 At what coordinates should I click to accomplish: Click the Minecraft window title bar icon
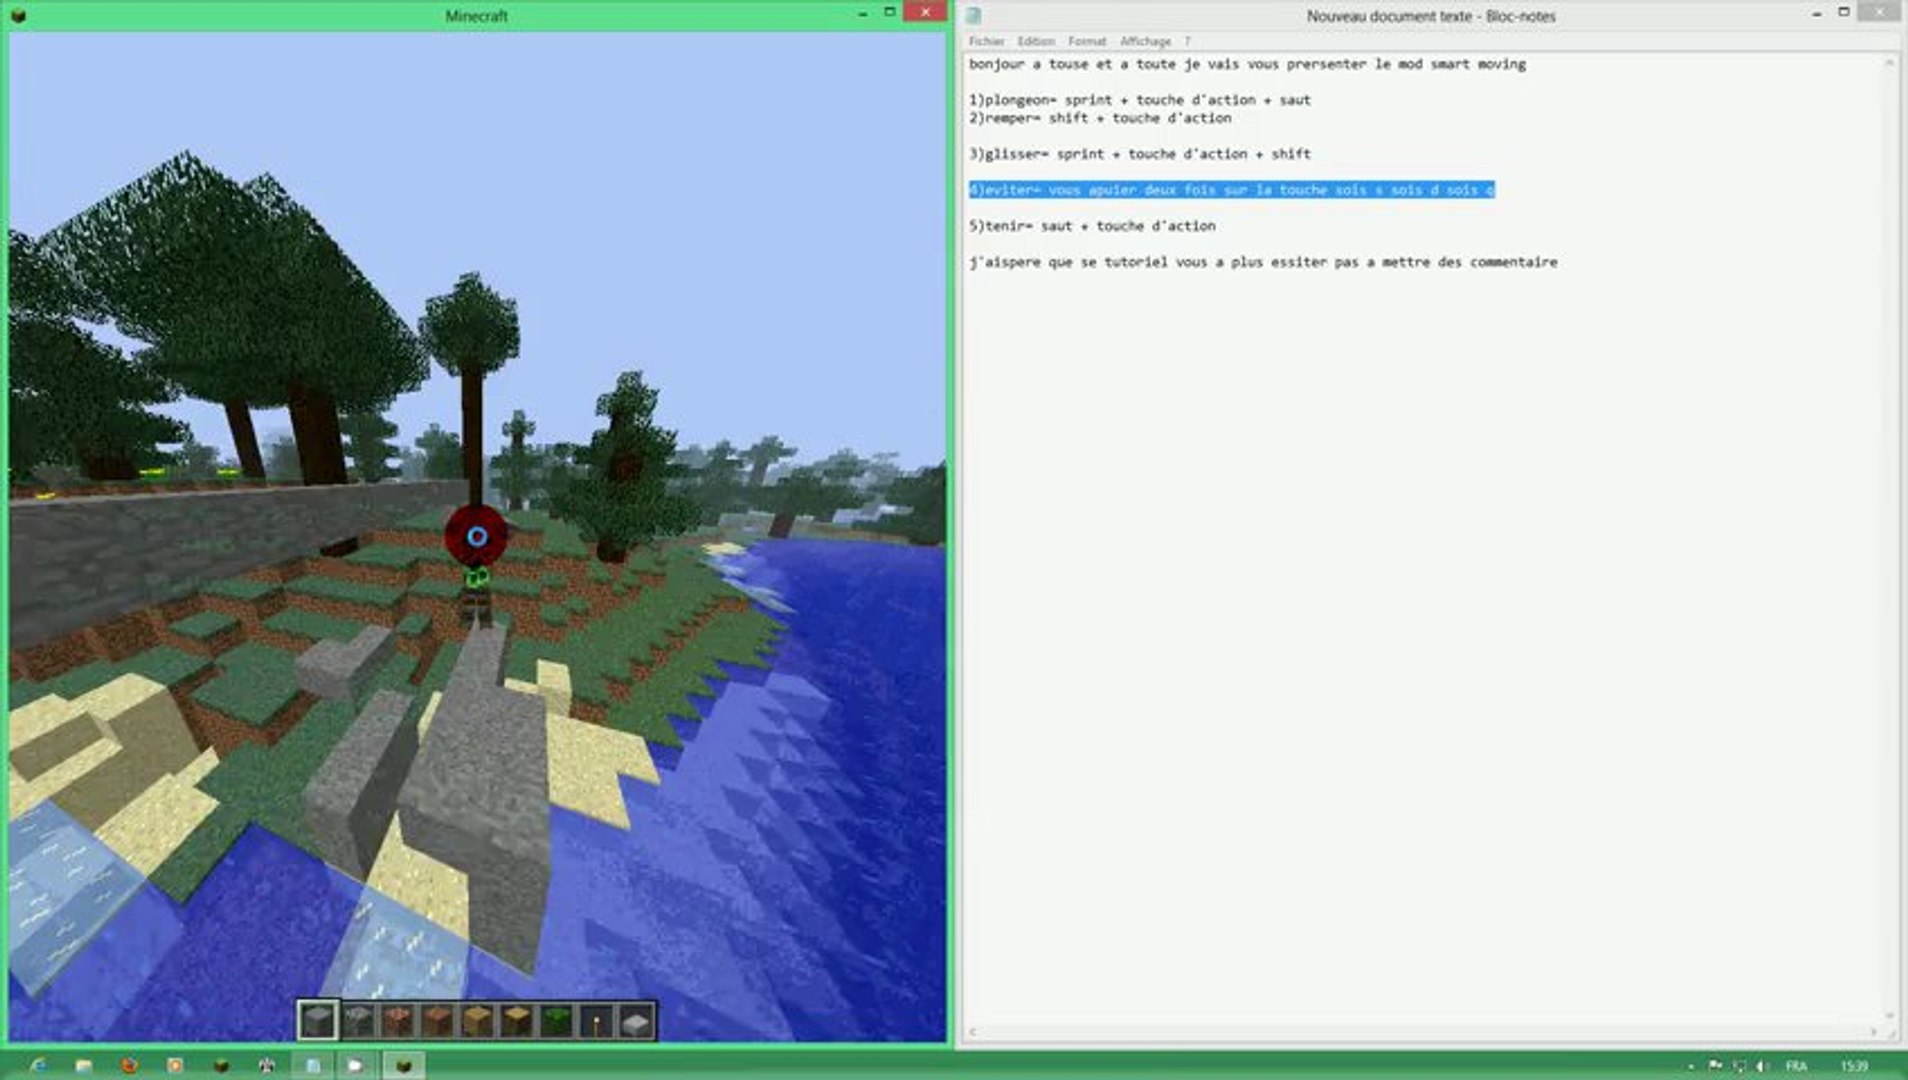click(18, 15)
